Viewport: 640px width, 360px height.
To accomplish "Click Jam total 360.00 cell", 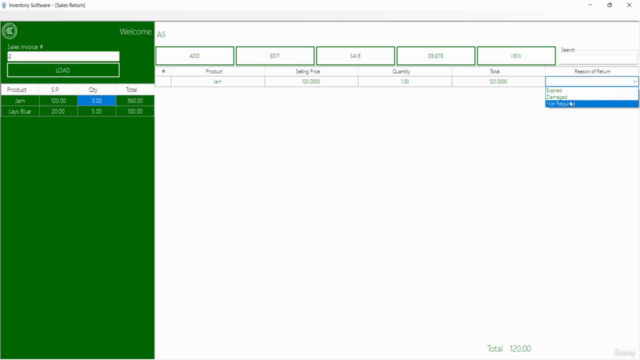I will (135, 101).
